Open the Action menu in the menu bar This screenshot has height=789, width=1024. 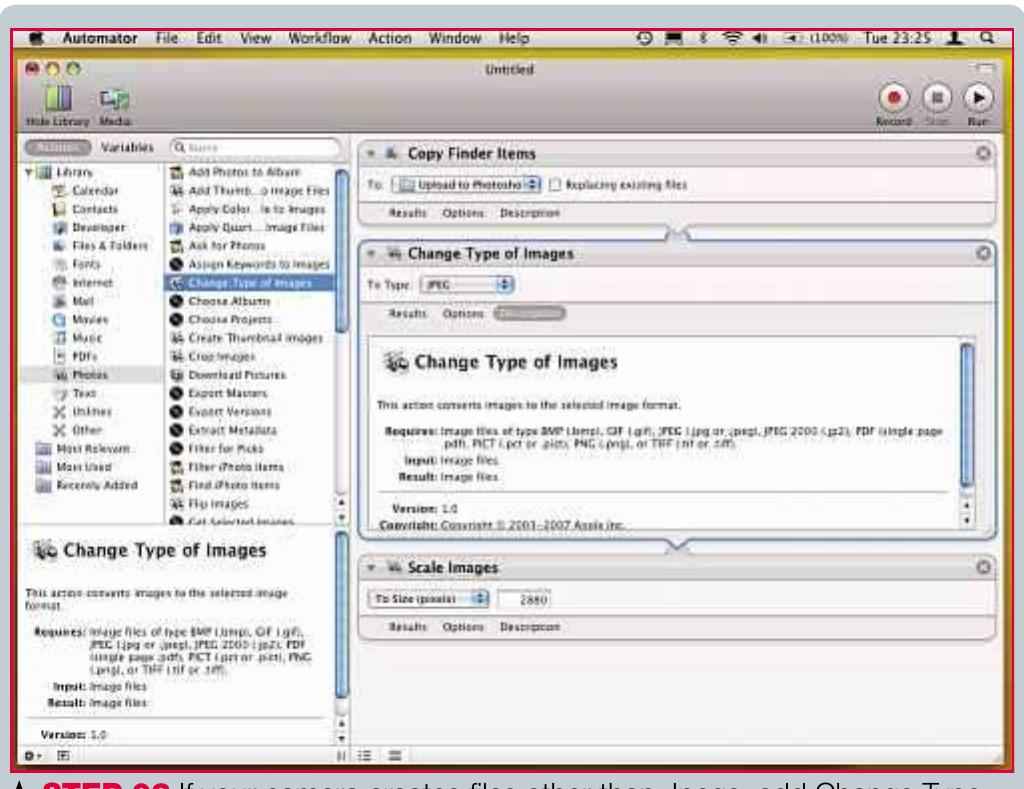pos(390,38)
